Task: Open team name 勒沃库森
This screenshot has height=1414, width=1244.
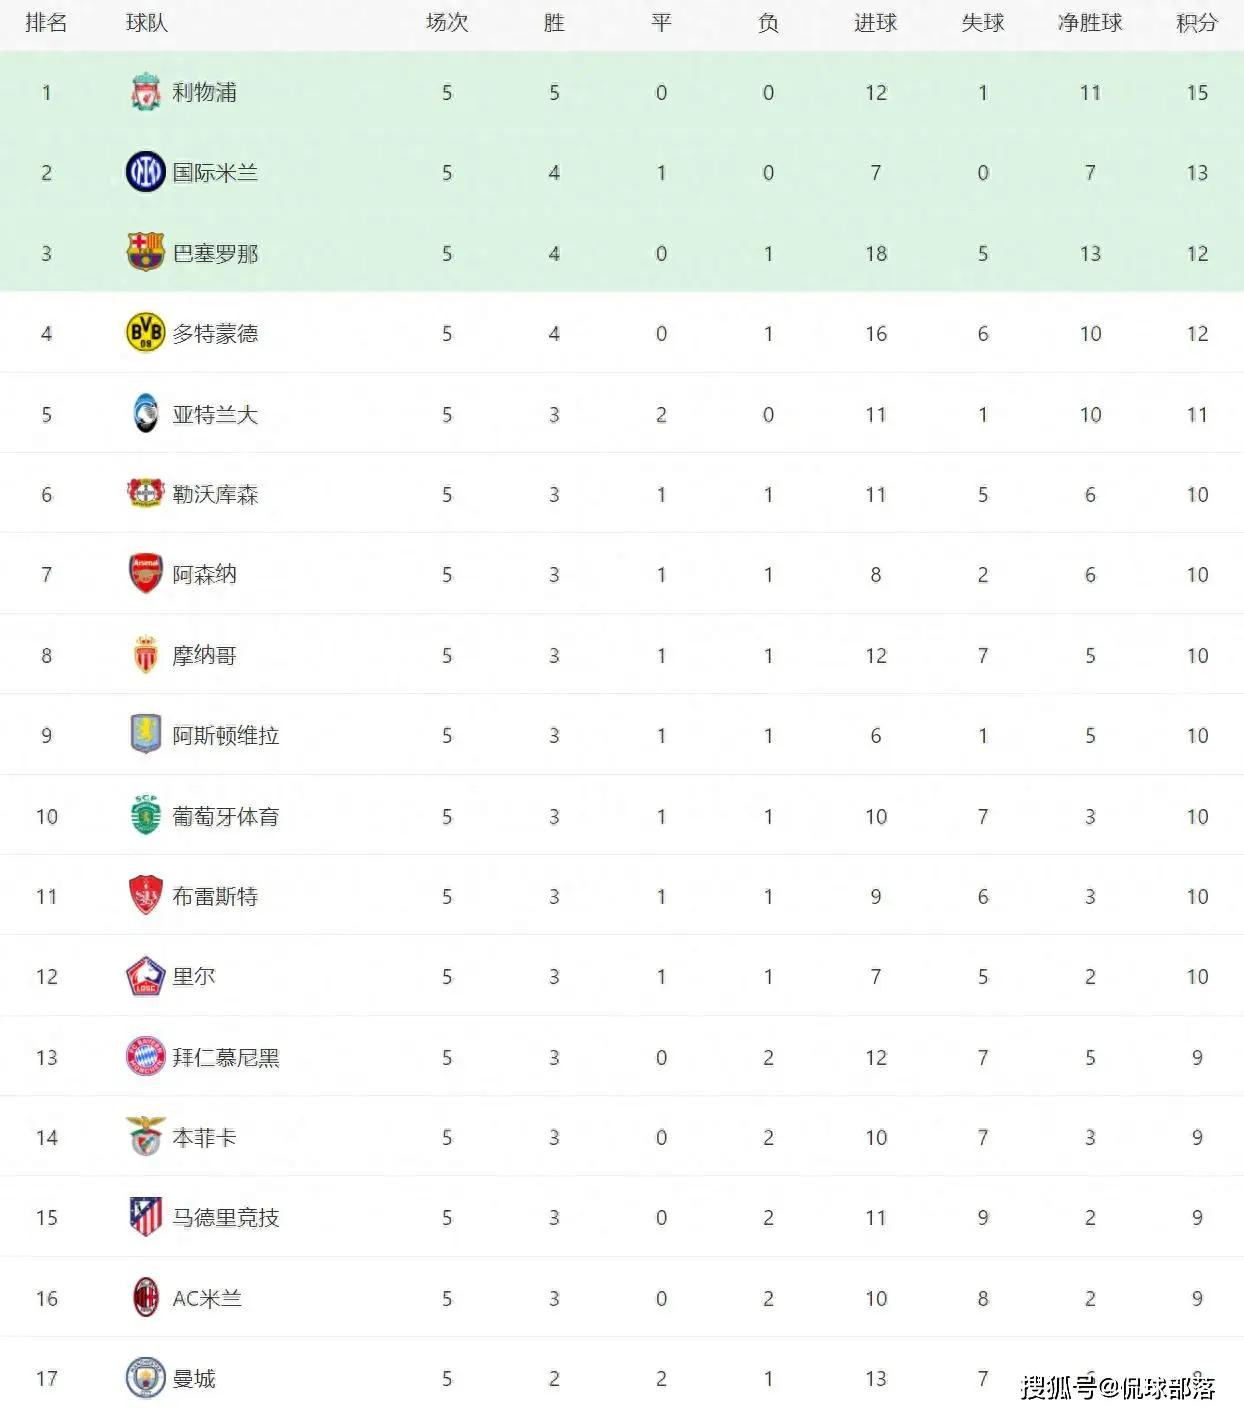Action: point(215,495)
